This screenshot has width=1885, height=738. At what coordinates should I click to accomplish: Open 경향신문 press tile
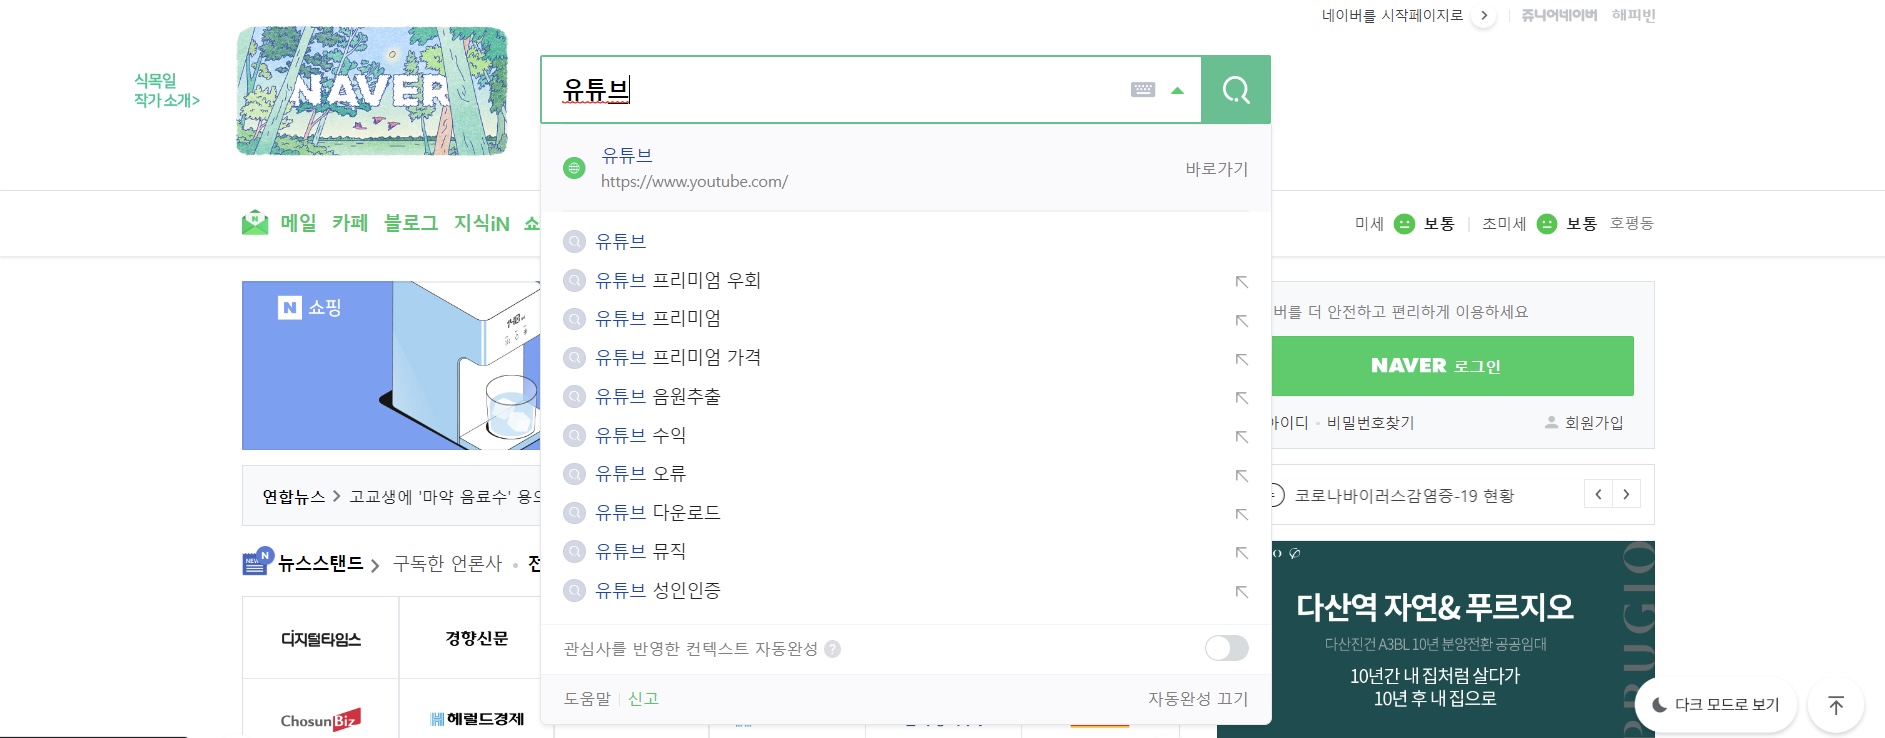click(477, 638)
